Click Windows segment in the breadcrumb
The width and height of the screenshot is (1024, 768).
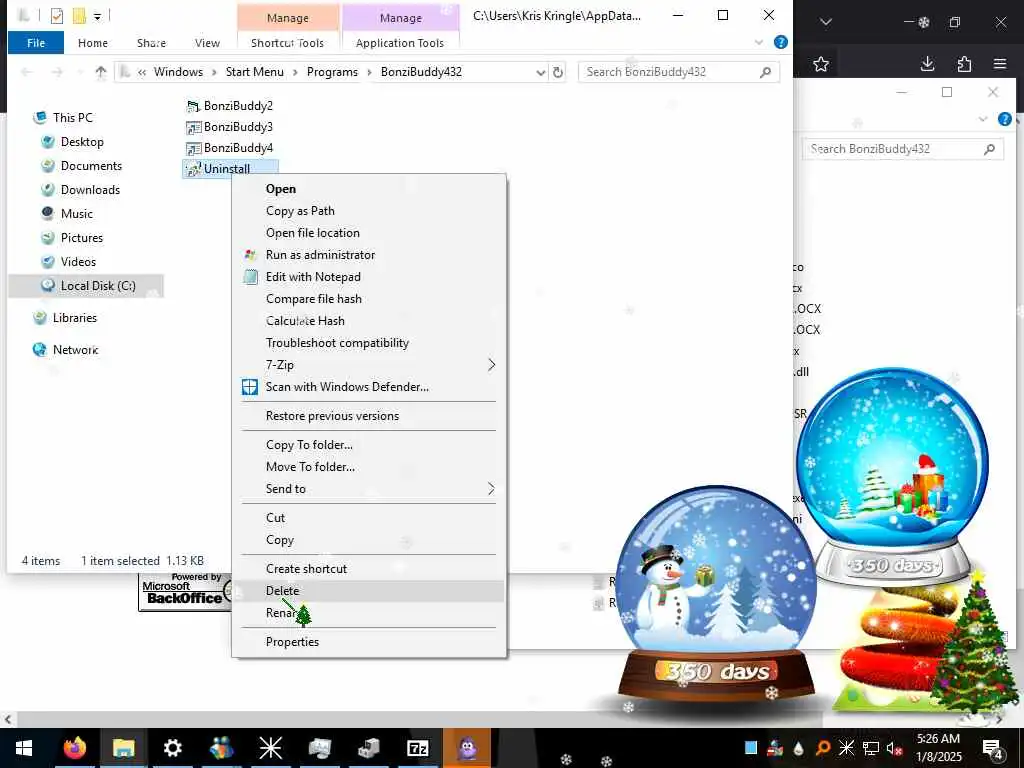178,72
